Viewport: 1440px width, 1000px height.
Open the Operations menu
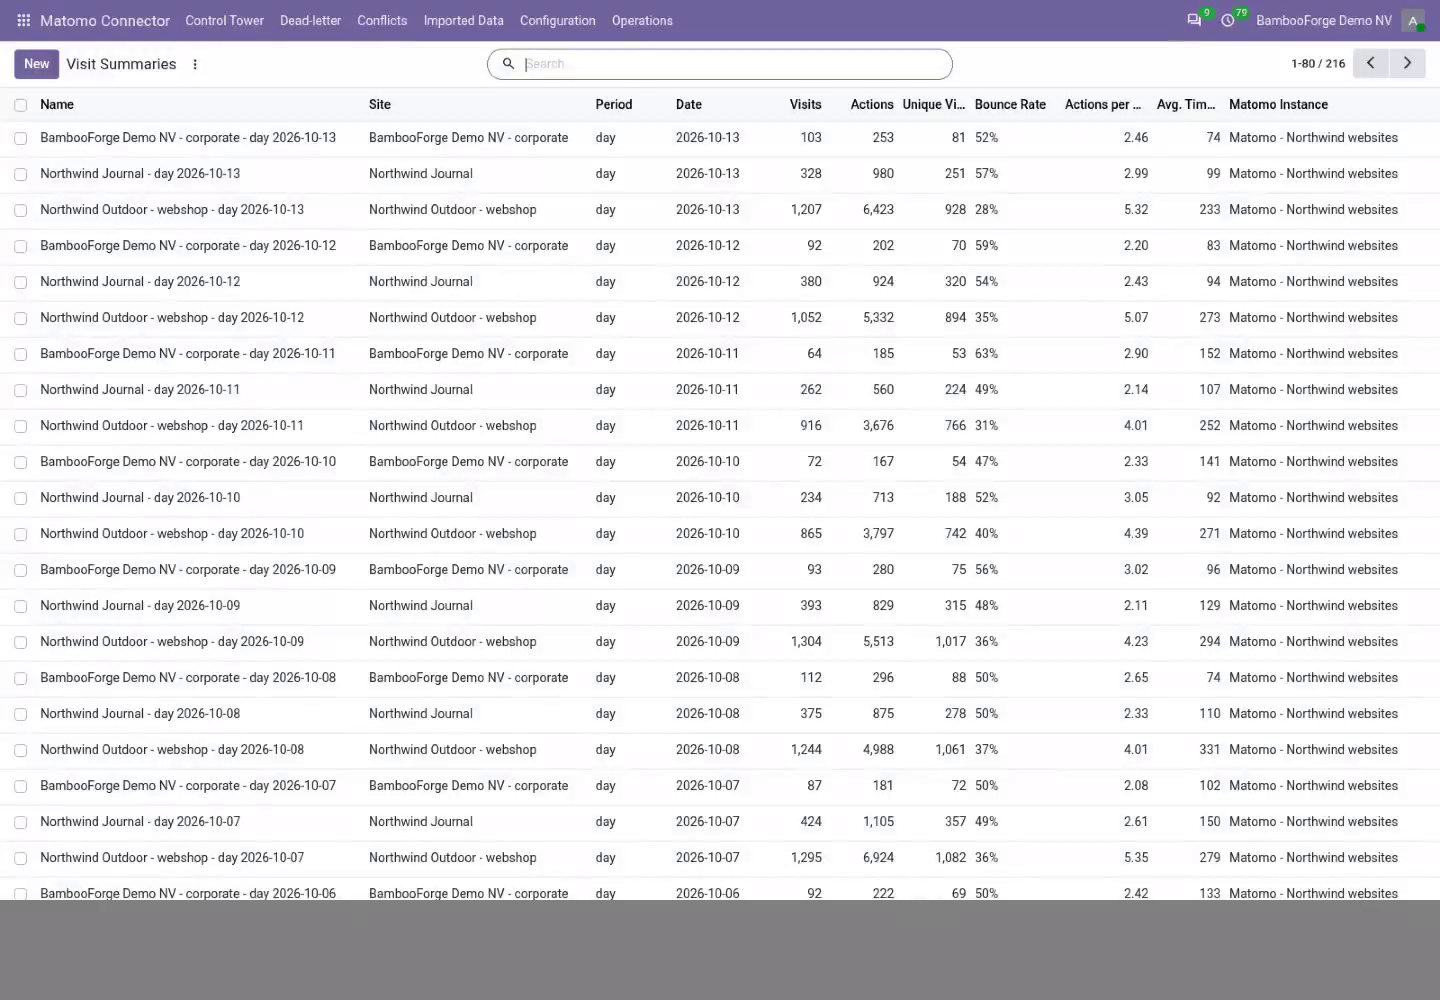tap(642, 20)
